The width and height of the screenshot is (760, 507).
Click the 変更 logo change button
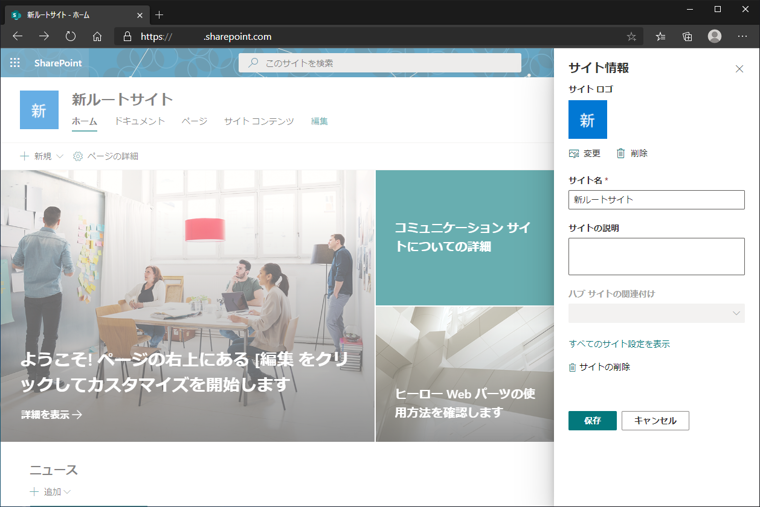click(585, 153)
